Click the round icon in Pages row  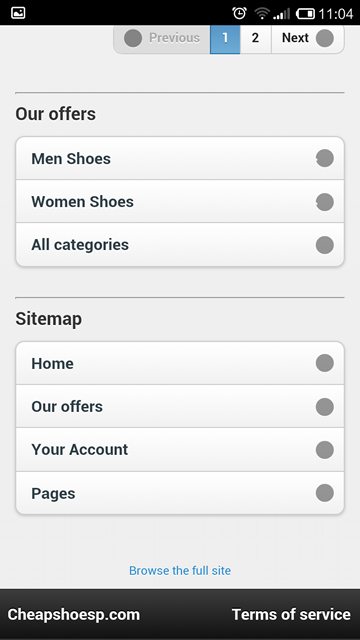point(324,493)
